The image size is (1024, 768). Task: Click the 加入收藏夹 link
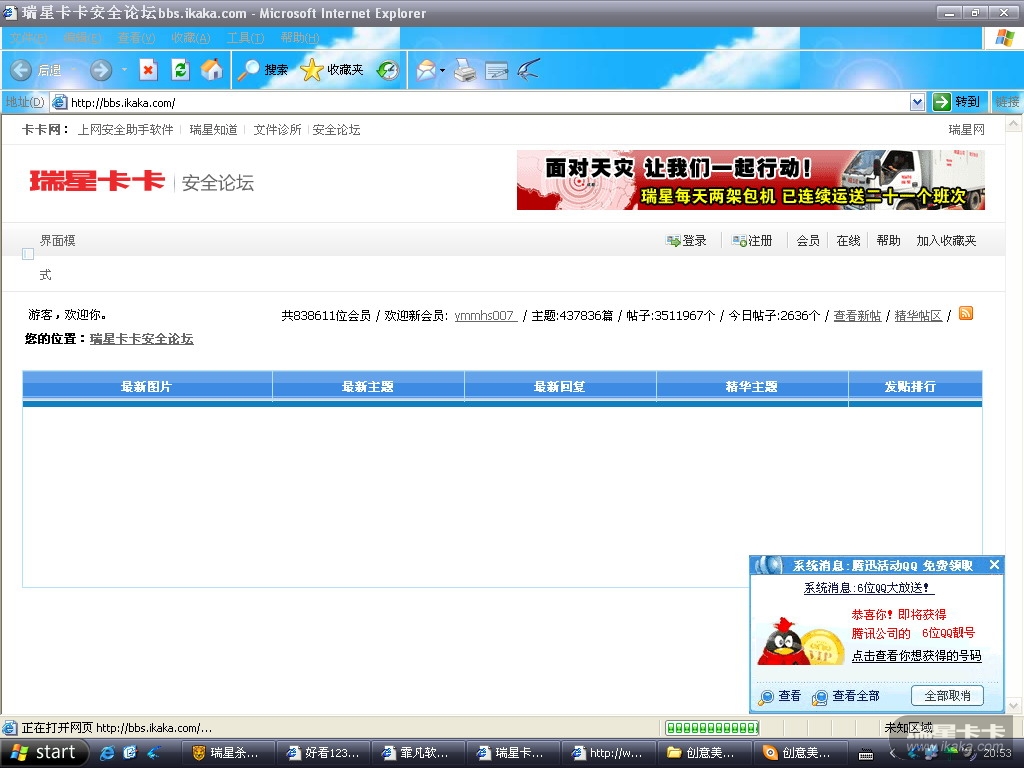click(x=946, y=241)
